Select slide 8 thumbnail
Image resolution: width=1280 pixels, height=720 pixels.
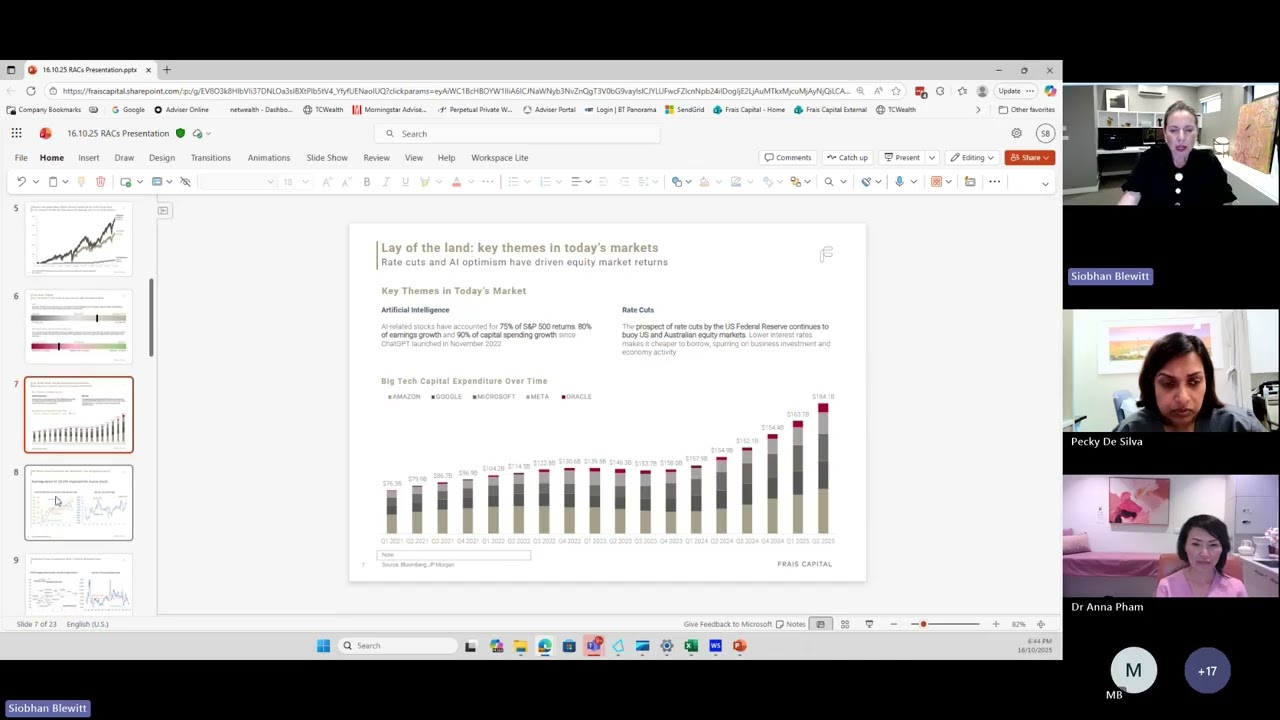(79, 503)
